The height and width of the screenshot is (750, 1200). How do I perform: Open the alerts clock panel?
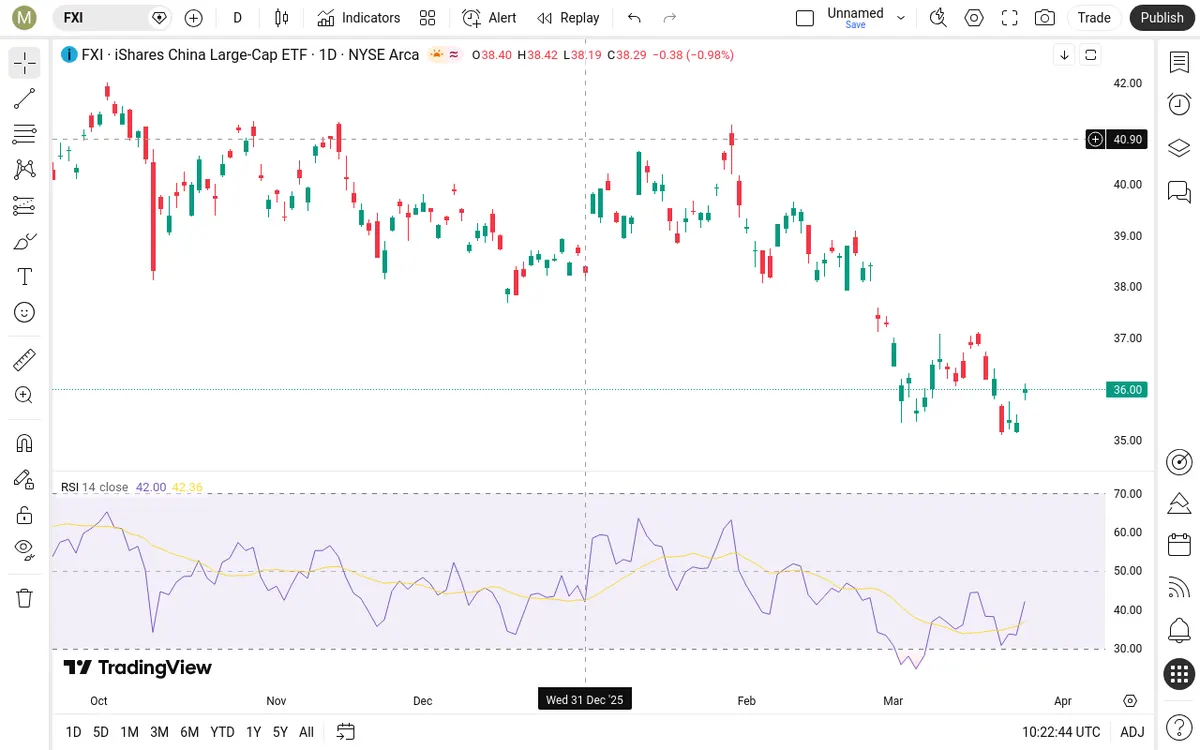pos(1179,104)
